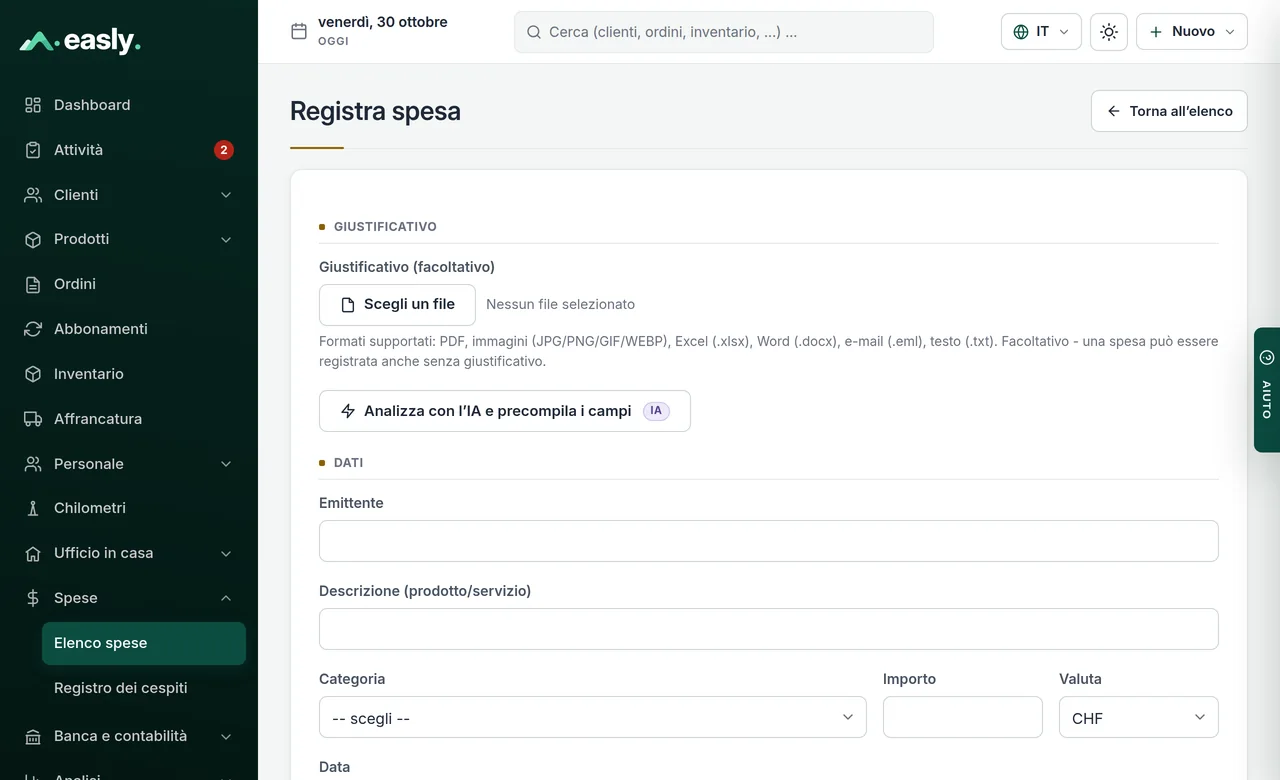Open Inventario in the sidebar
The height and width of the screenshot is (780, 1280).
(x=129, y=374)
